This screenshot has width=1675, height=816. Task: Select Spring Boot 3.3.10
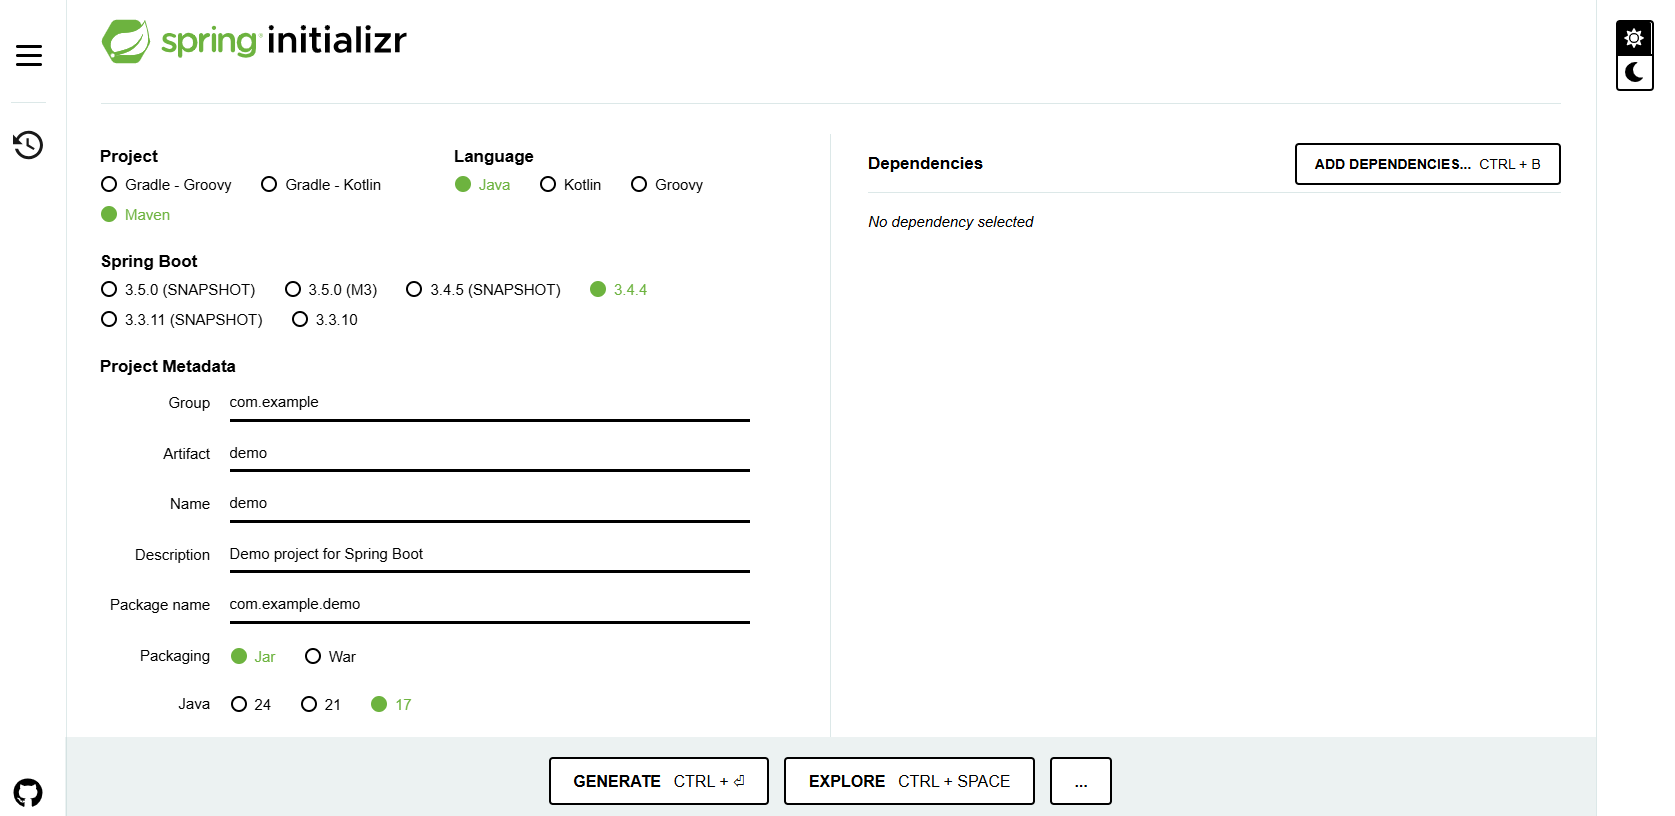tap(325, 320)
